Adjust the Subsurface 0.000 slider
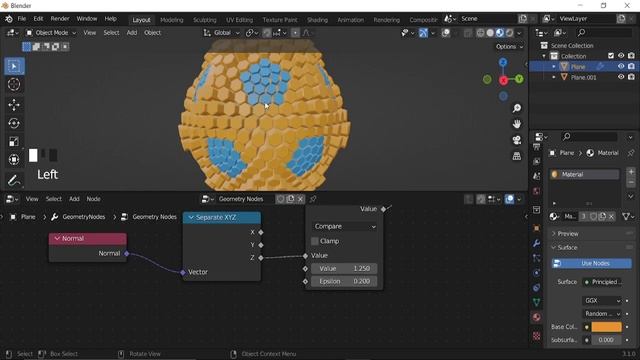Screen dimensions: 640x360 coord(607,340)
